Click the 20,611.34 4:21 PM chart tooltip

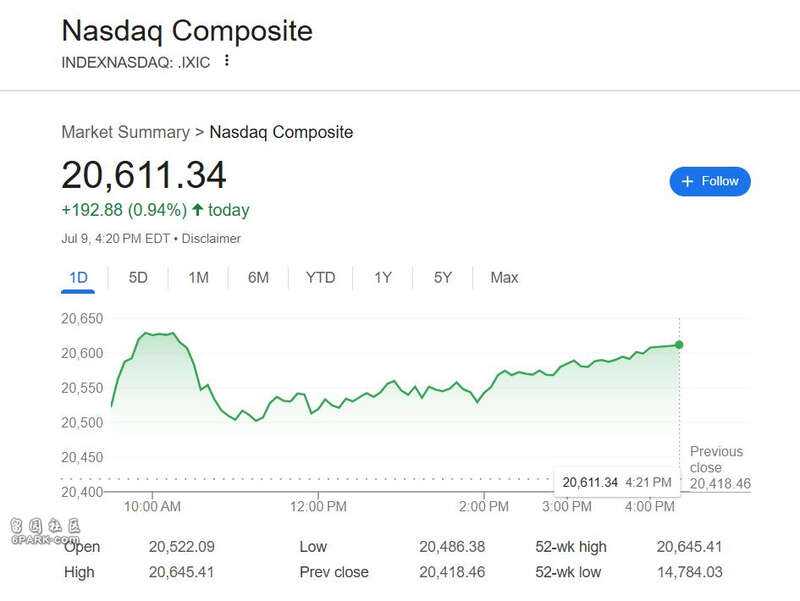click(617, 482)
